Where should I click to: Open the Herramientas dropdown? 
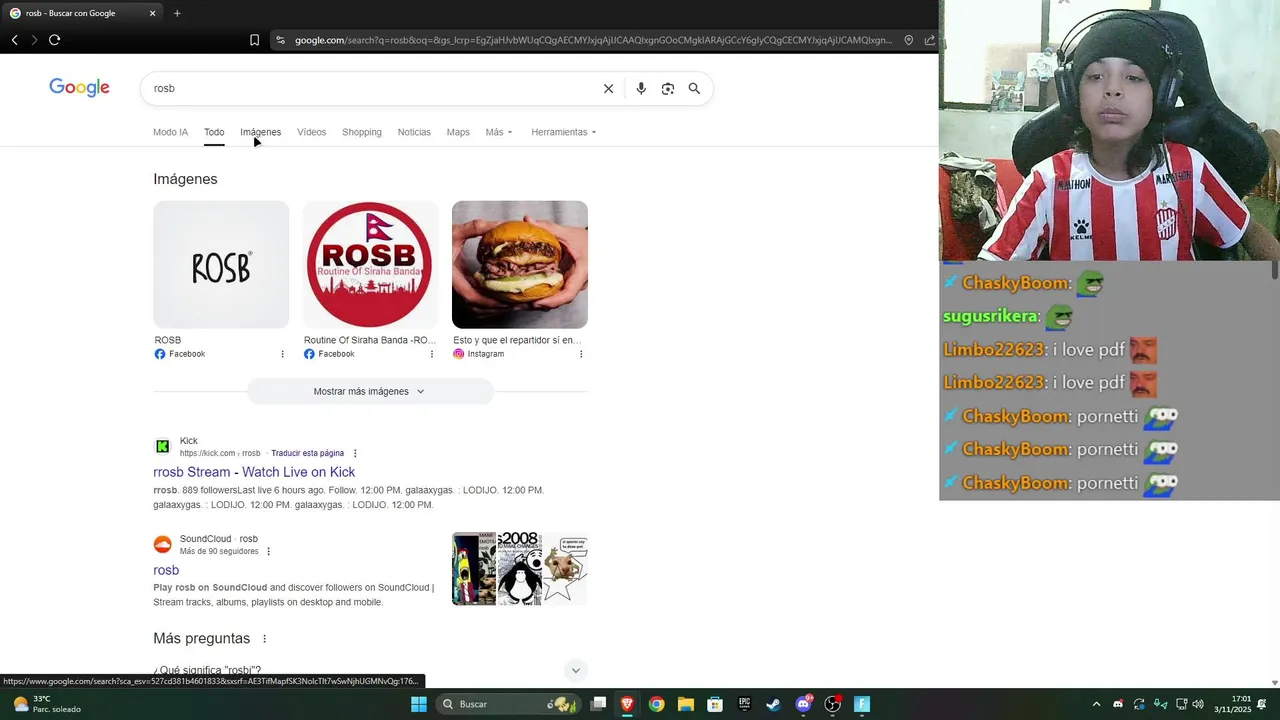pyautogui.click(x=564, y=132)
